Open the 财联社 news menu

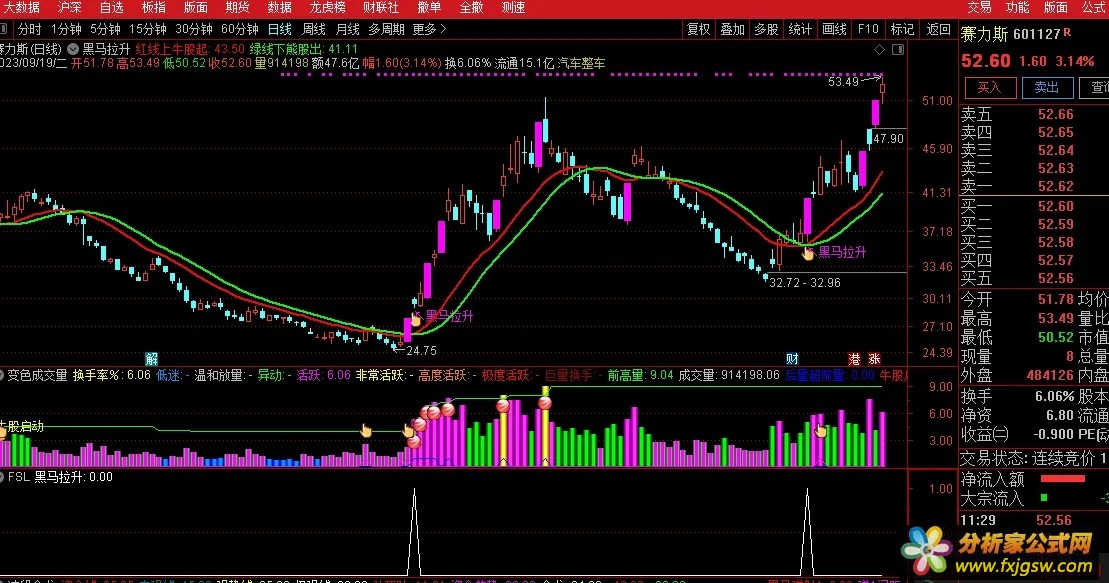[x=381, y=8]
